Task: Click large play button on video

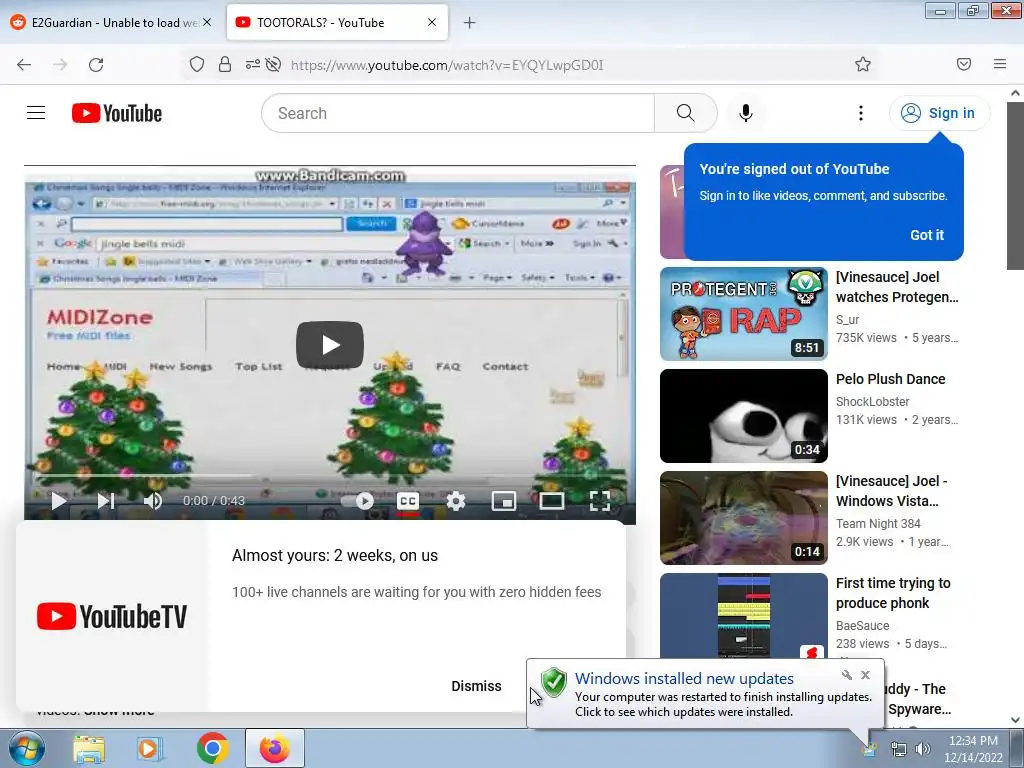Action: tap(330, 344)
